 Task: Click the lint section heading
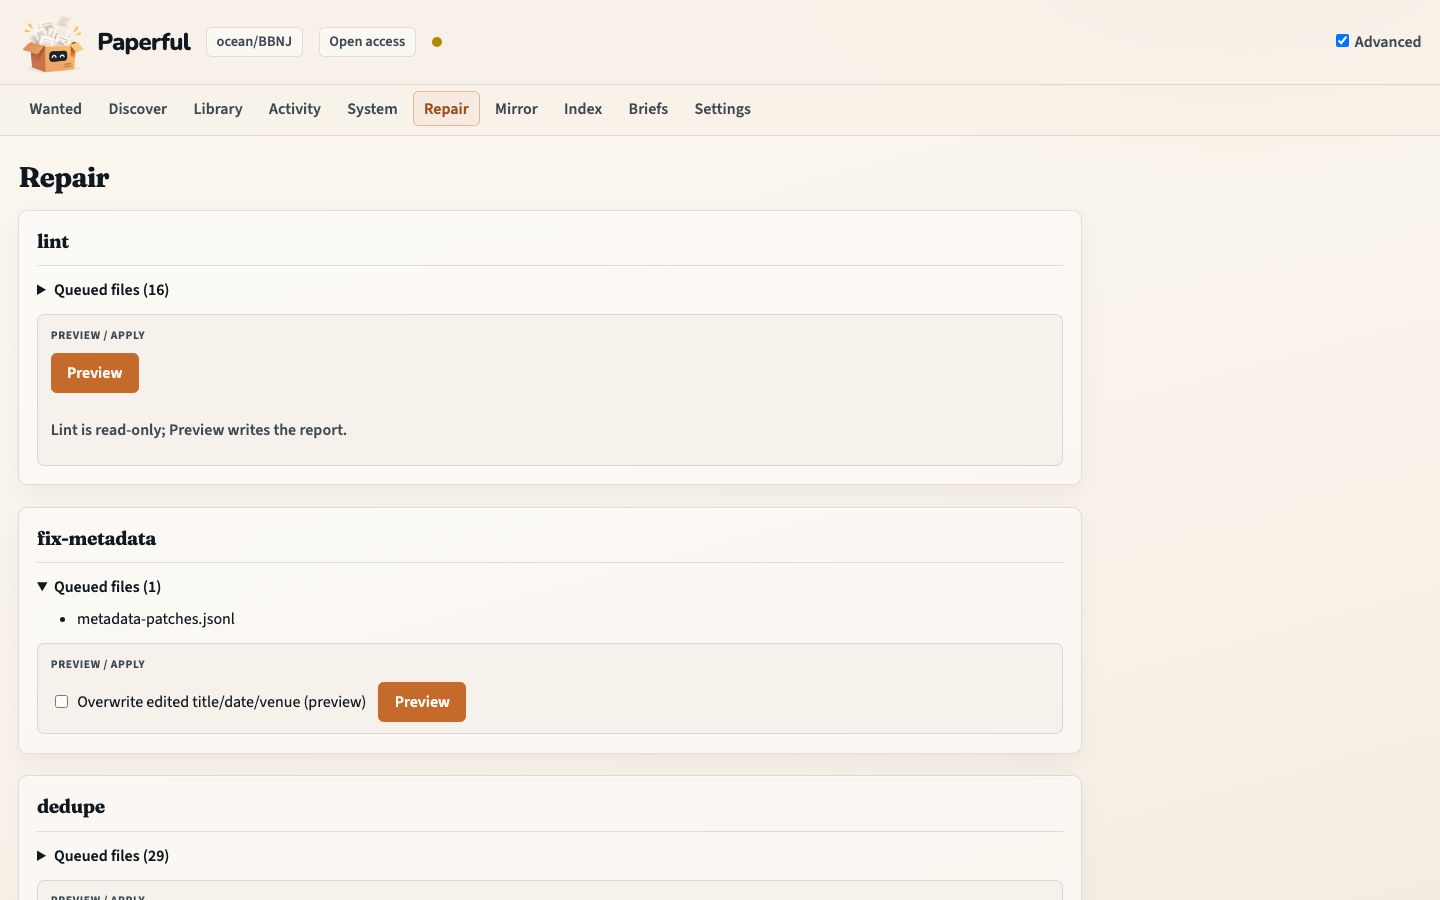click(x=53, y=242)
